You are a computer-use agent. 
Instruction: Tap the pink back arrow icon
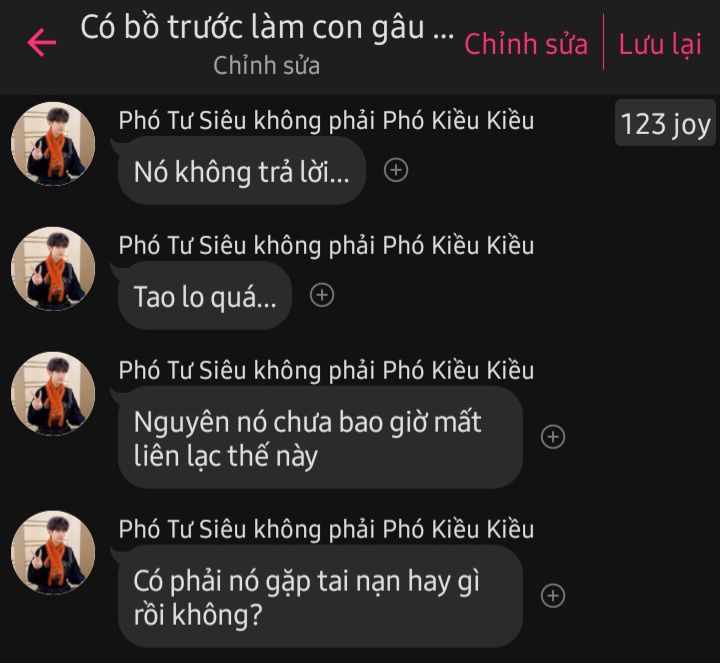41,43
